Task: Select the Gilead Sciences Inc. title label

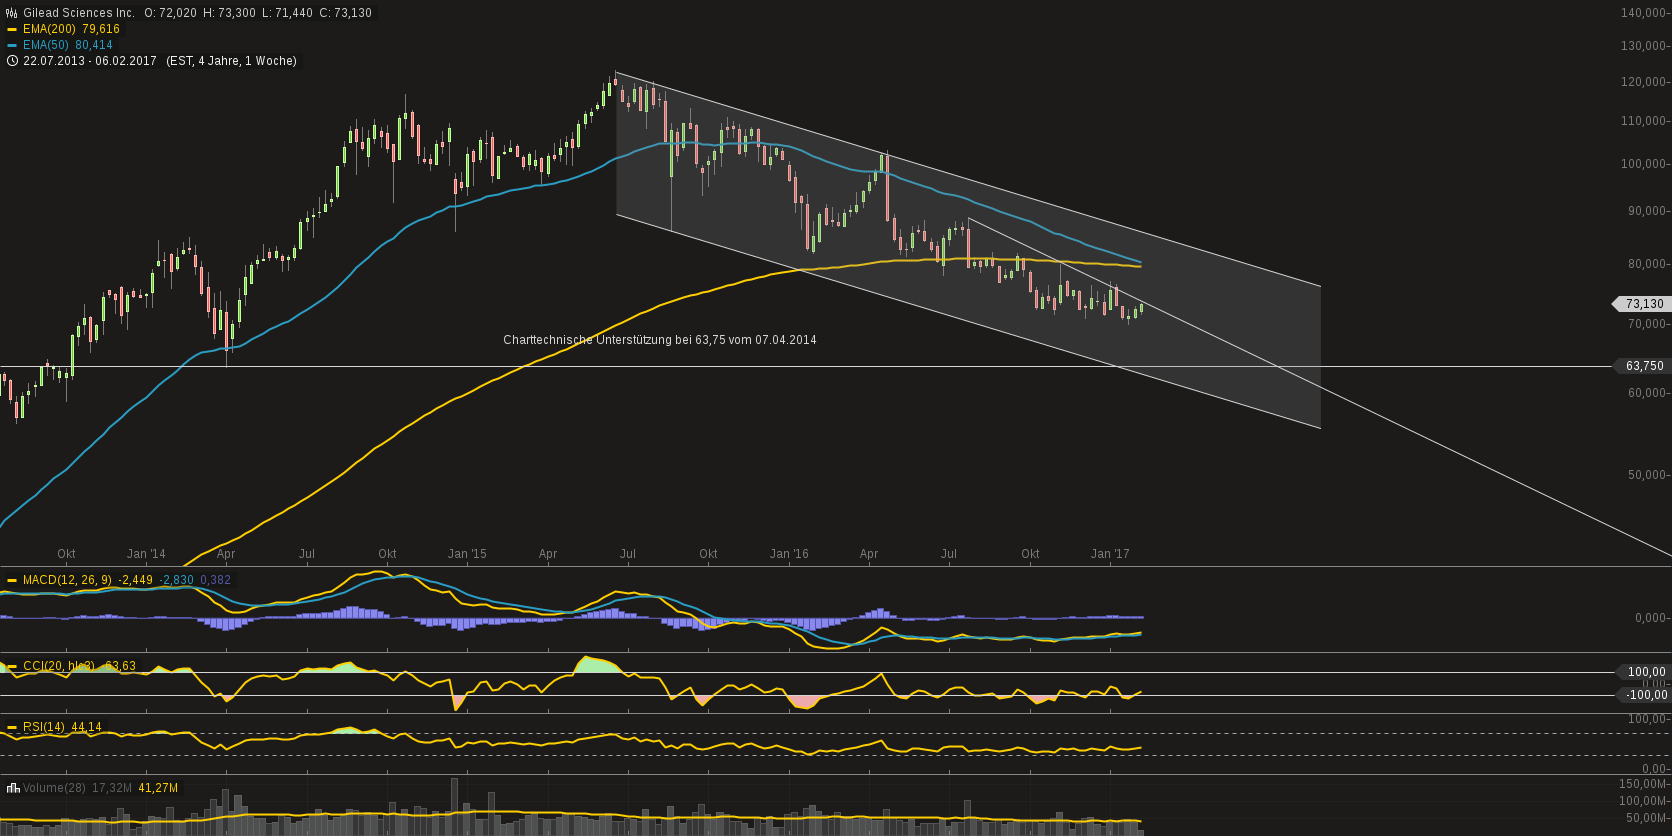Action: pos(79,13)
